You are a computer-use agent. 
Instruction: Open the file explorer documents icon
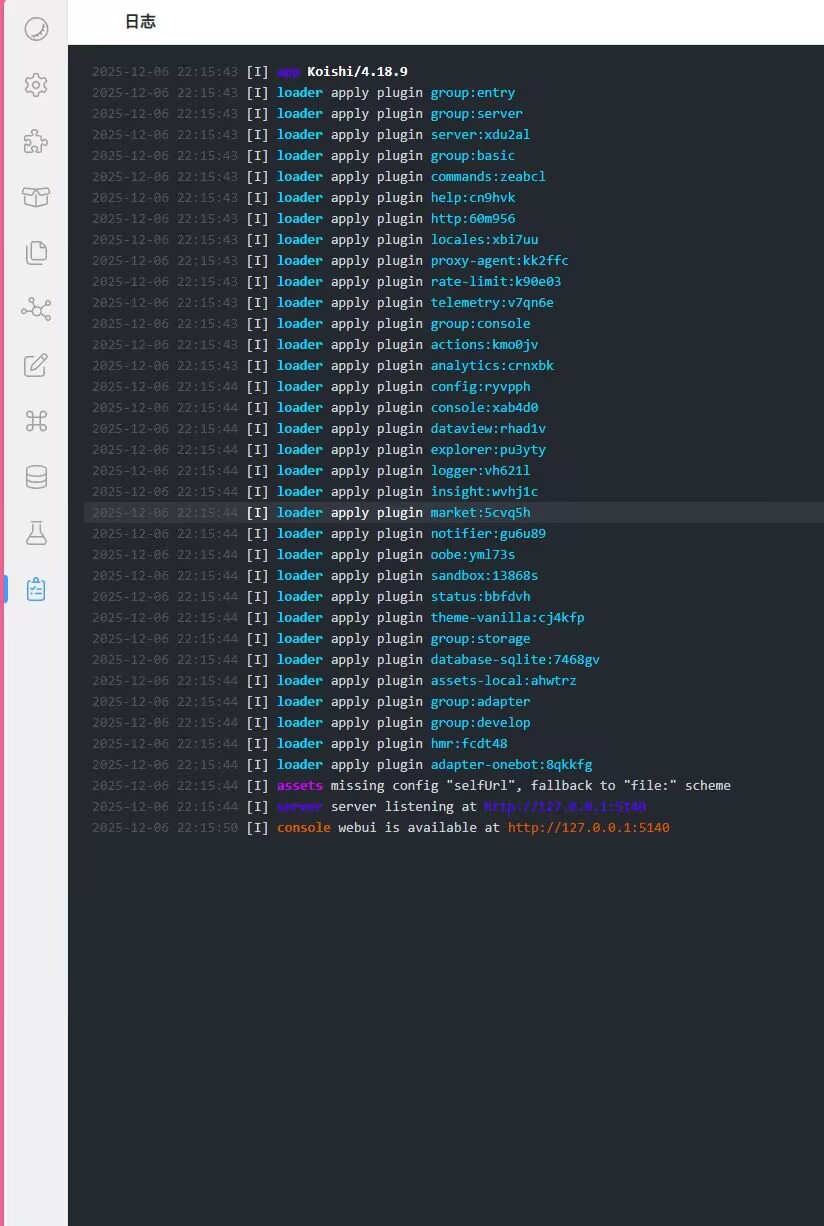coord(36,253)
